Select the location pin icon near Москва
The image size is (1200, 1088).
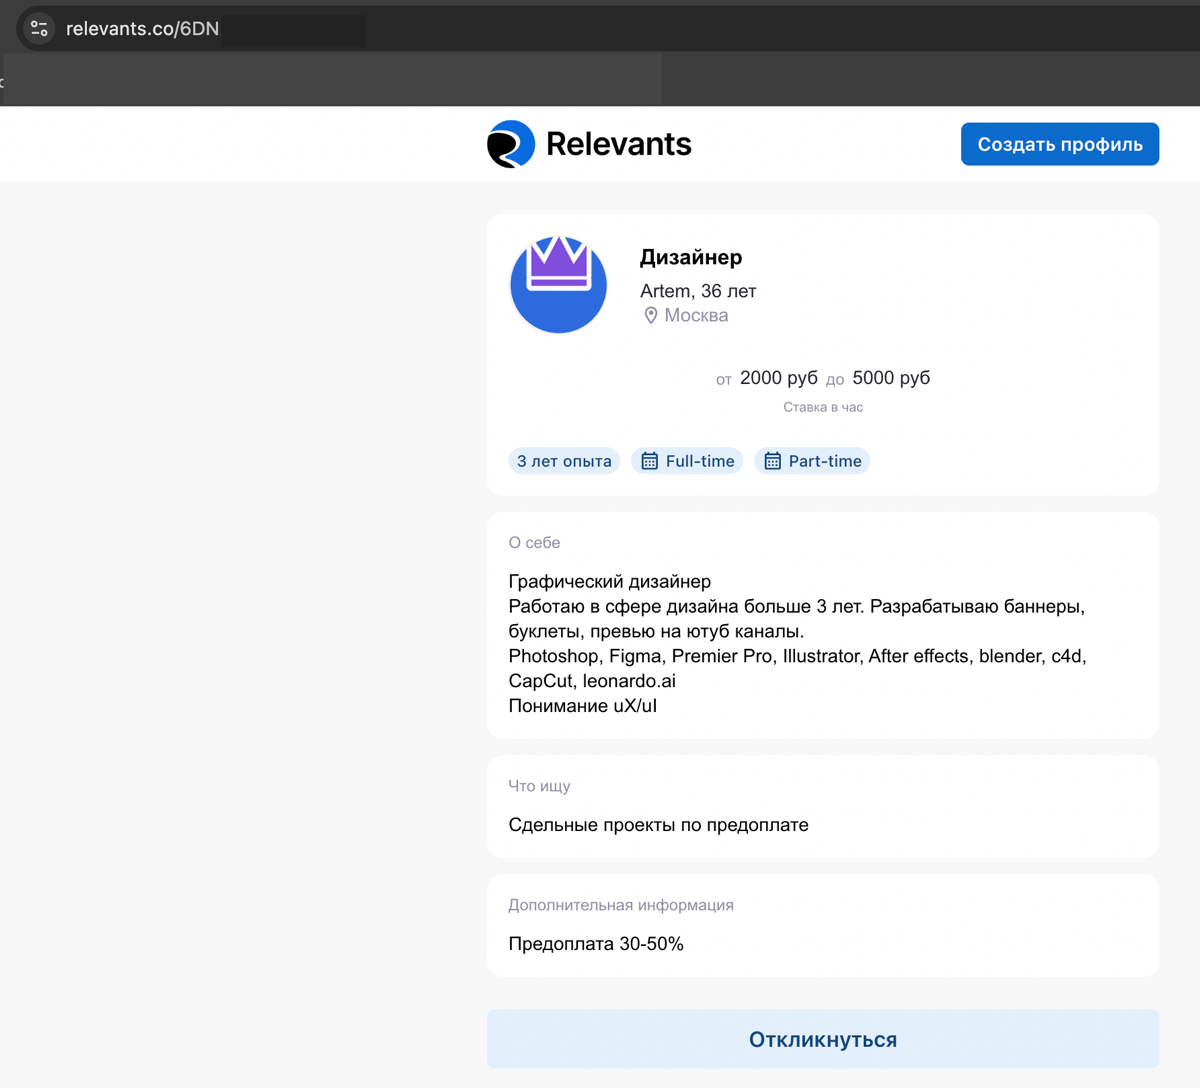(651, 314)
